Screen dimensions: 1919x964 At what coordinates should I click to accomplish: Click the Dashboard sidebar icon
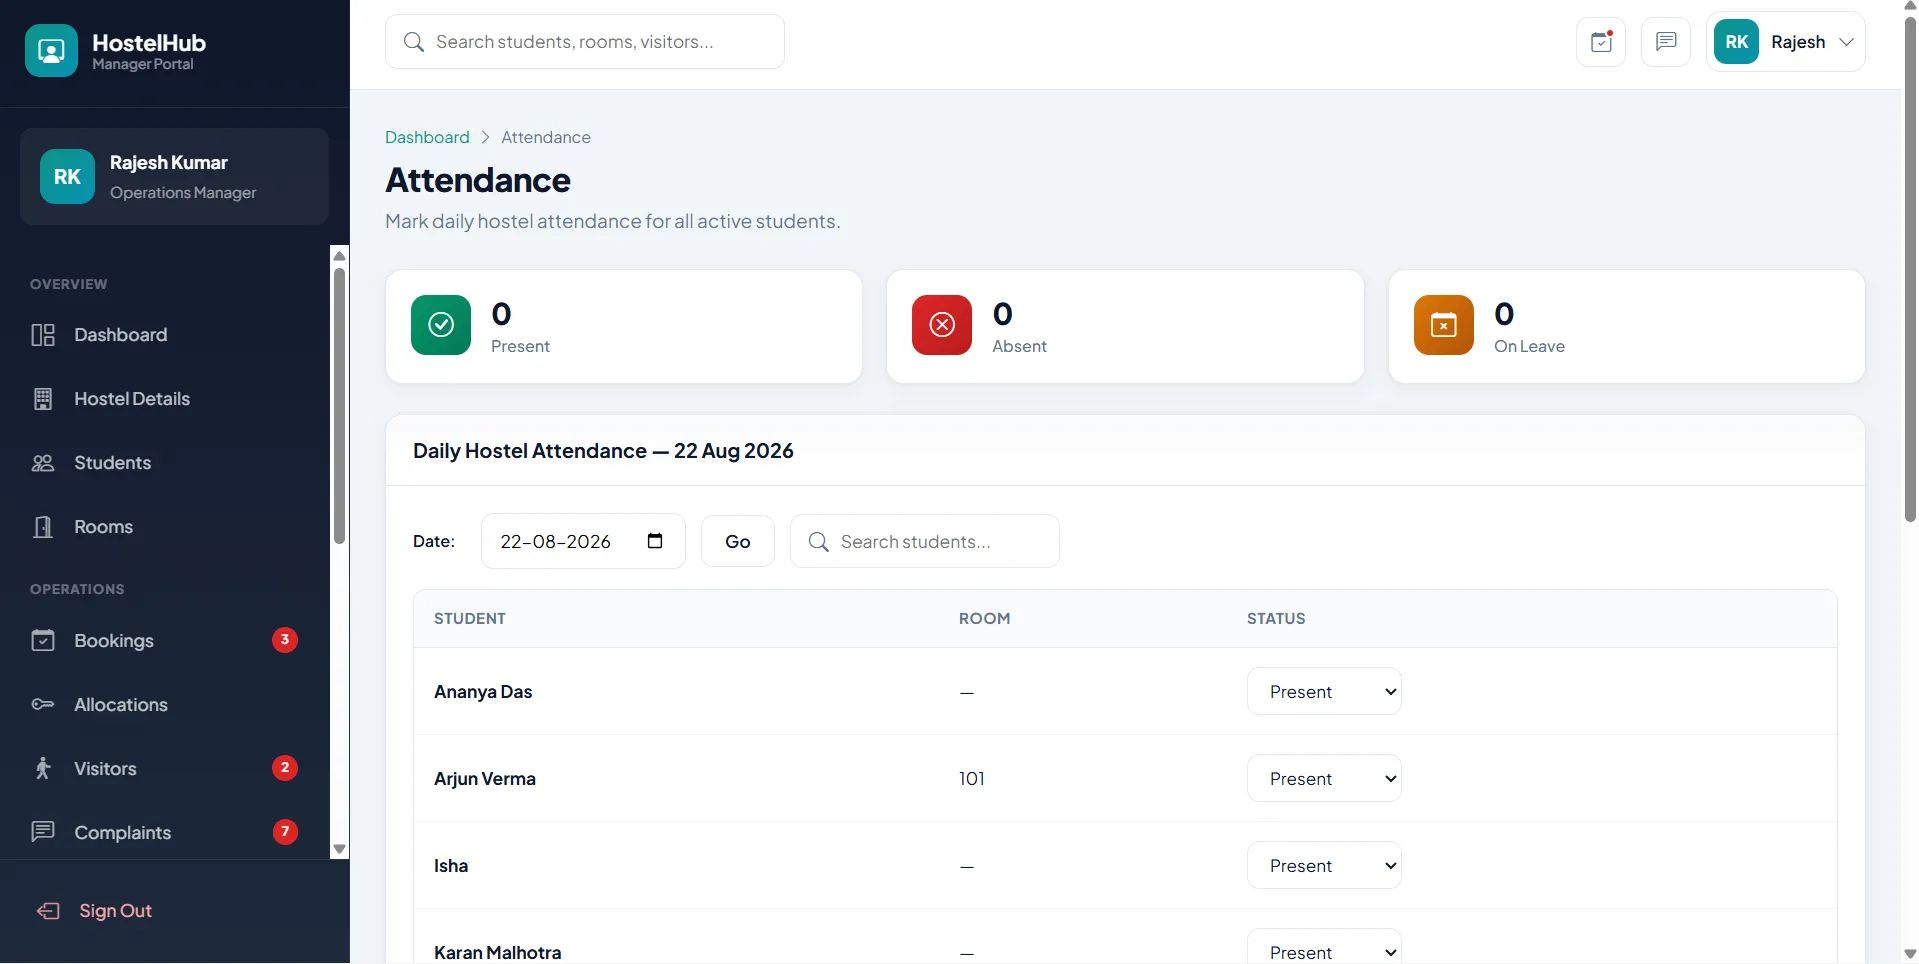(x=43, y=335)
